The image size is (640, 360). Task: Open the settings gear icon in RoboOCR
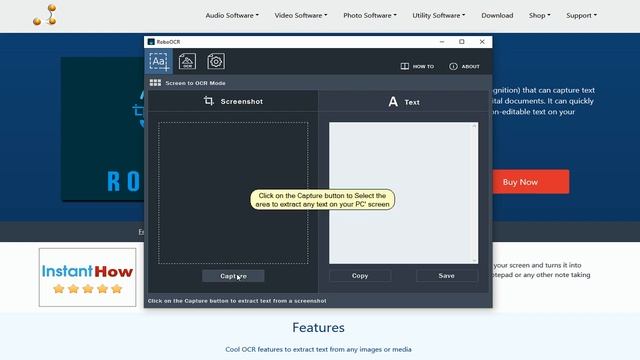pyautogui.click(x=216, y=62)
